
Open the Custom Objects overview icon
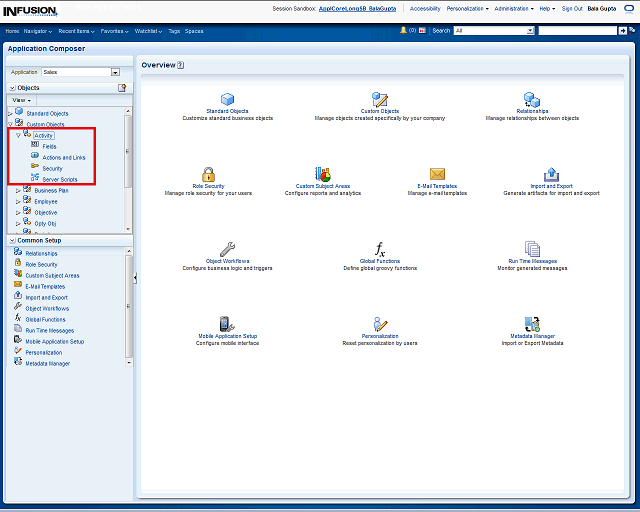point(379,99)
